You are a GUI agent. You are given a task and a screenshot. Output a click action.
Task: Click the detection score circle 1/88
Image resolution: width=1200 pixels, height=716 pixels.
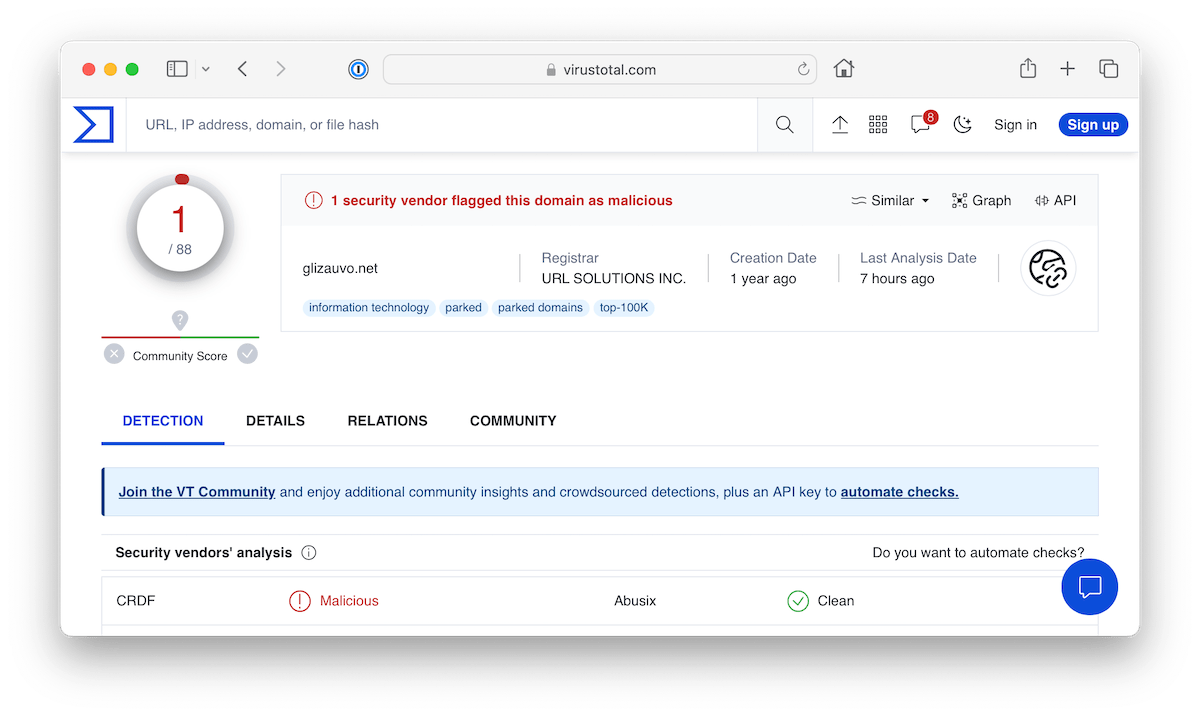coord(180,230)
